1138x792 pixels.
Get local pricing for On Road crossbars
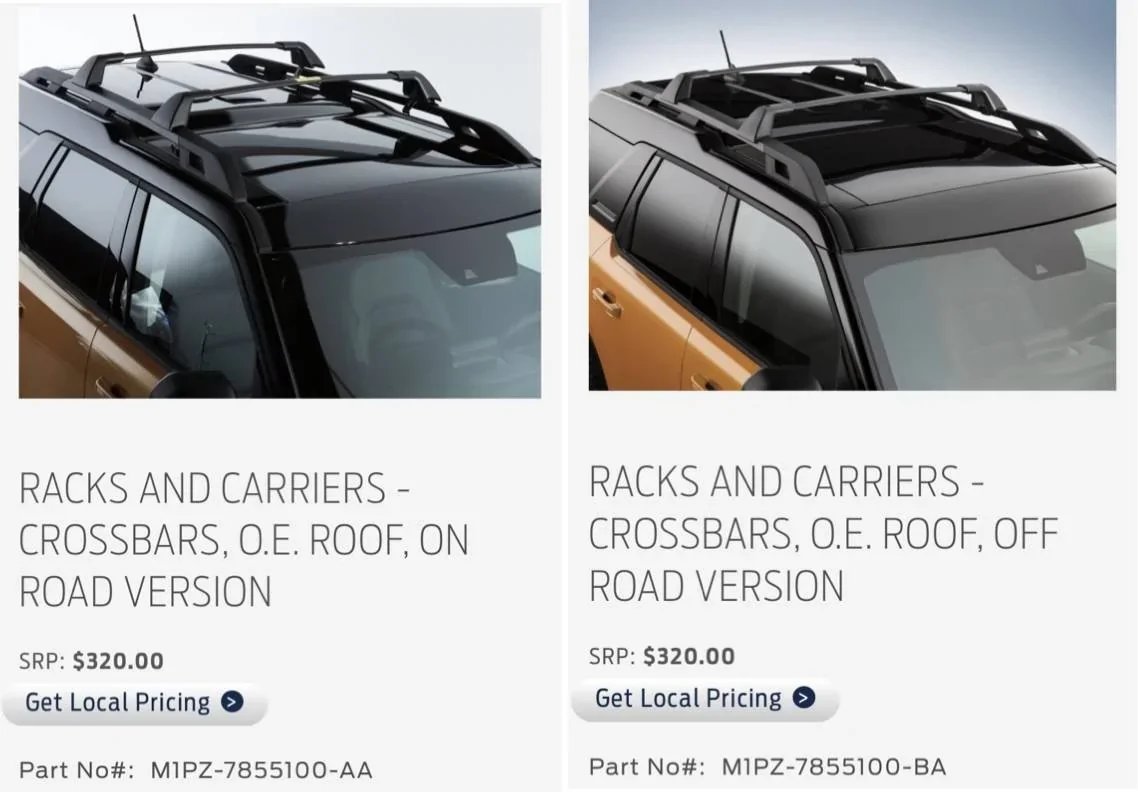(134, 703)
